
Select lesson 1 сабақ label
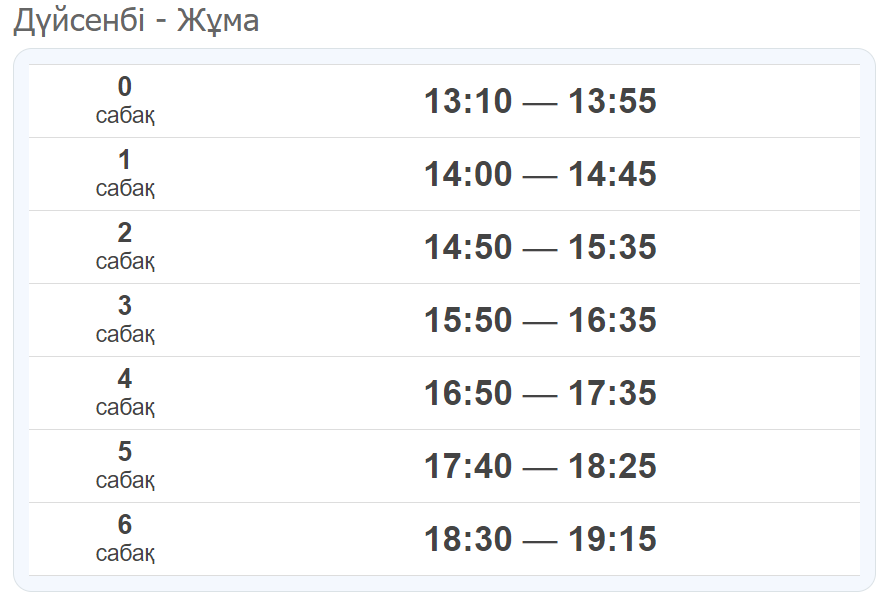point(125,174)
